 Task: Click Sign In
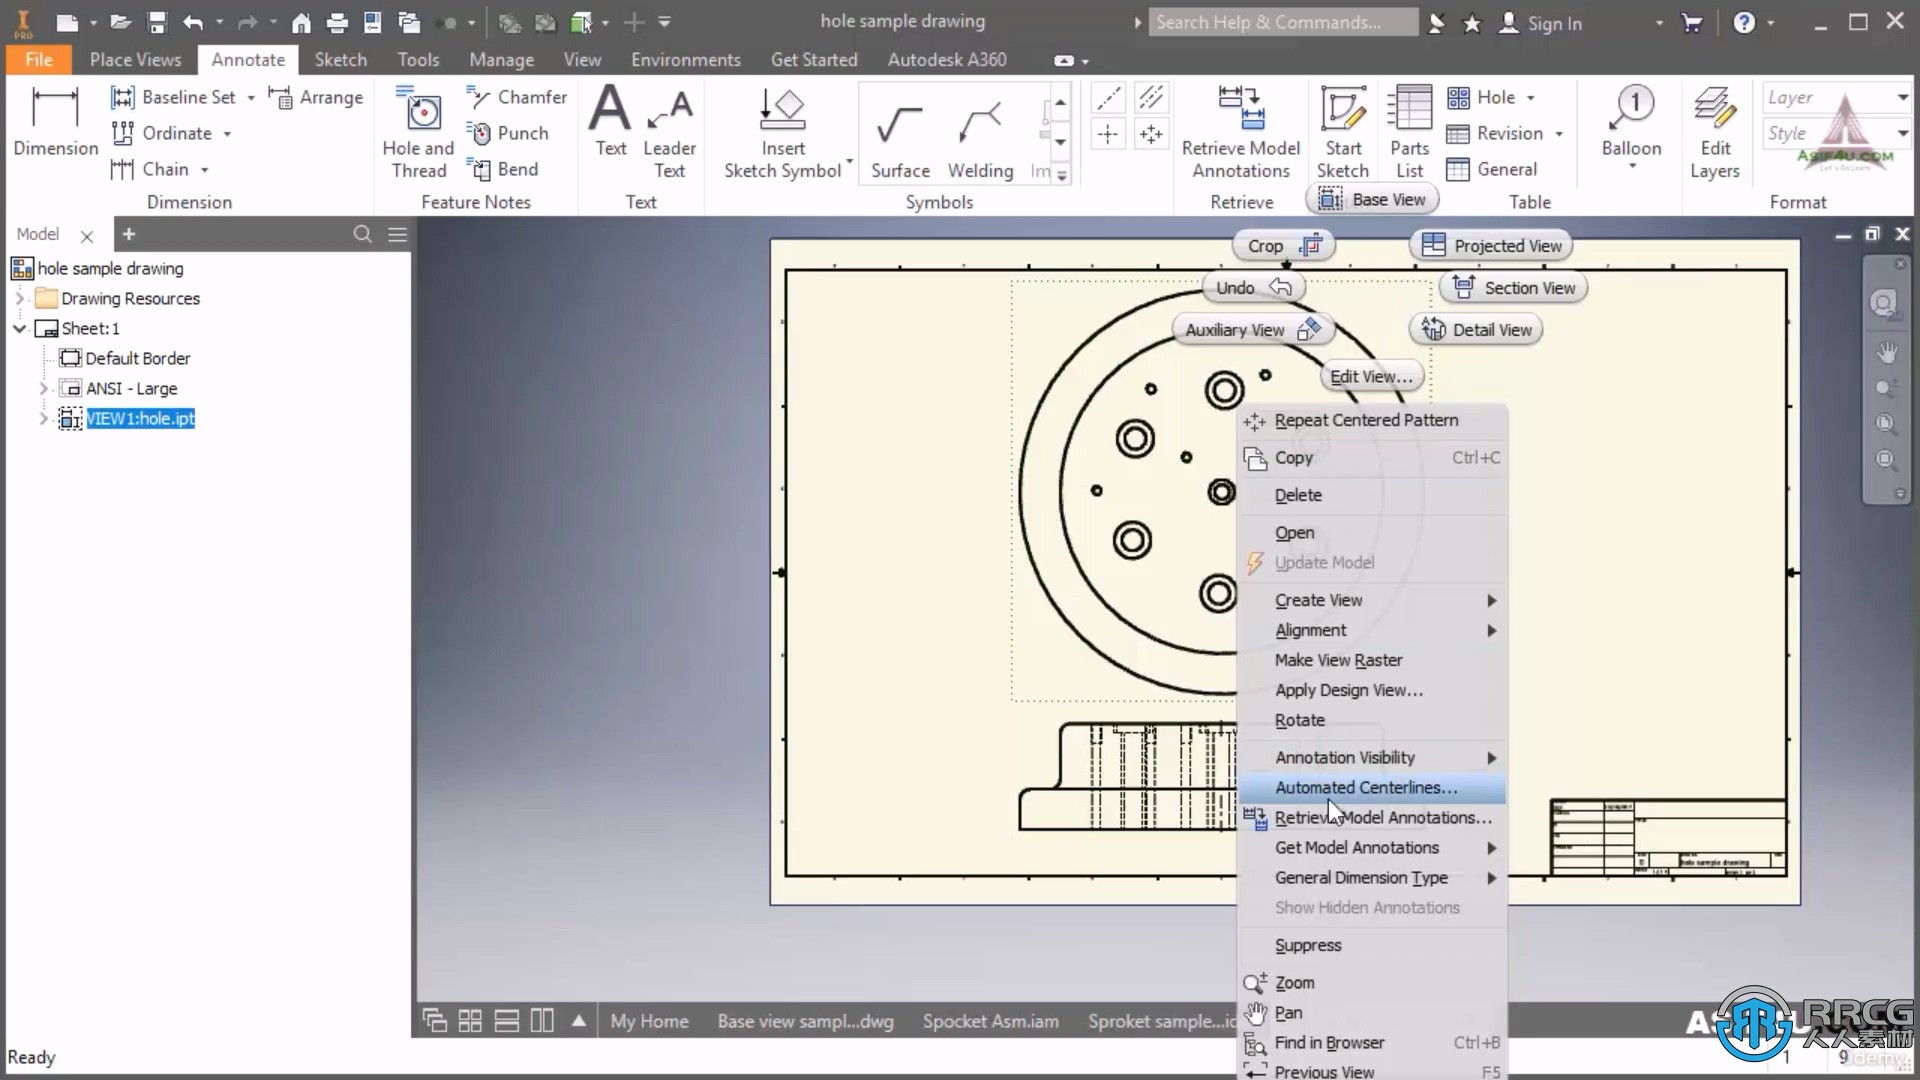1541,22
